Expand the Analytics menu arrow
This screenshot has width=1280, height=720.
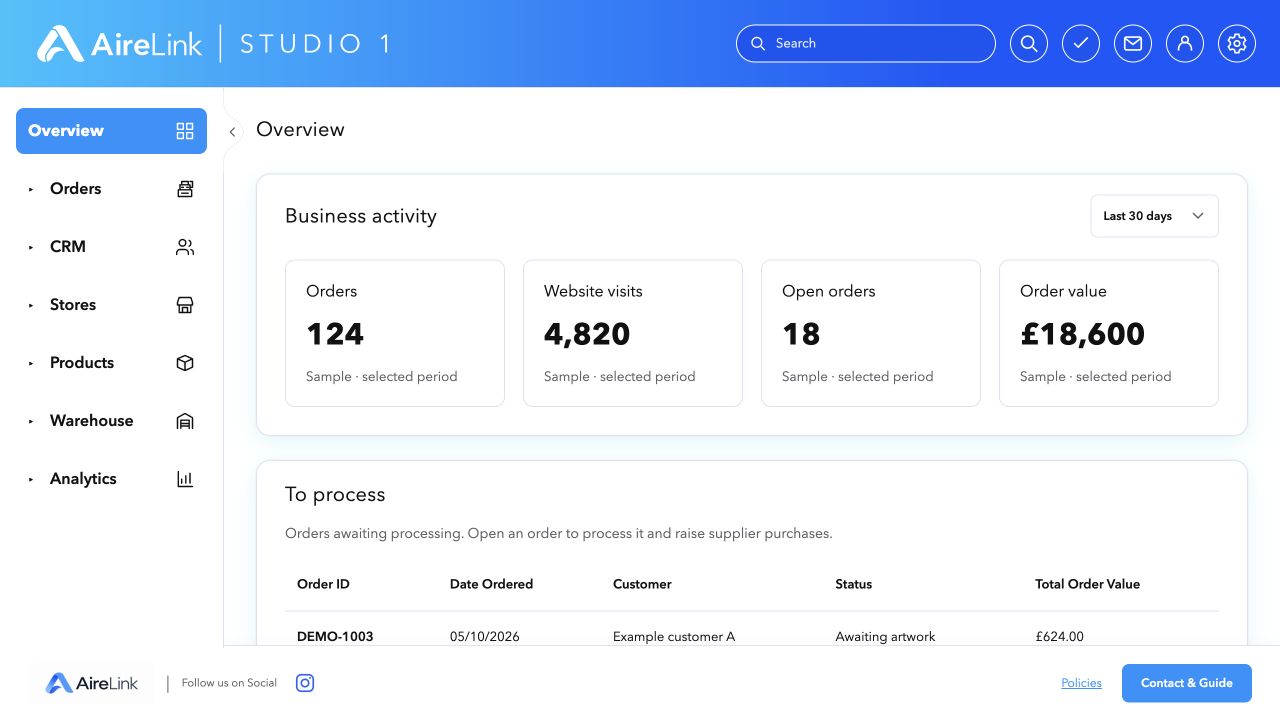[31, 479]
